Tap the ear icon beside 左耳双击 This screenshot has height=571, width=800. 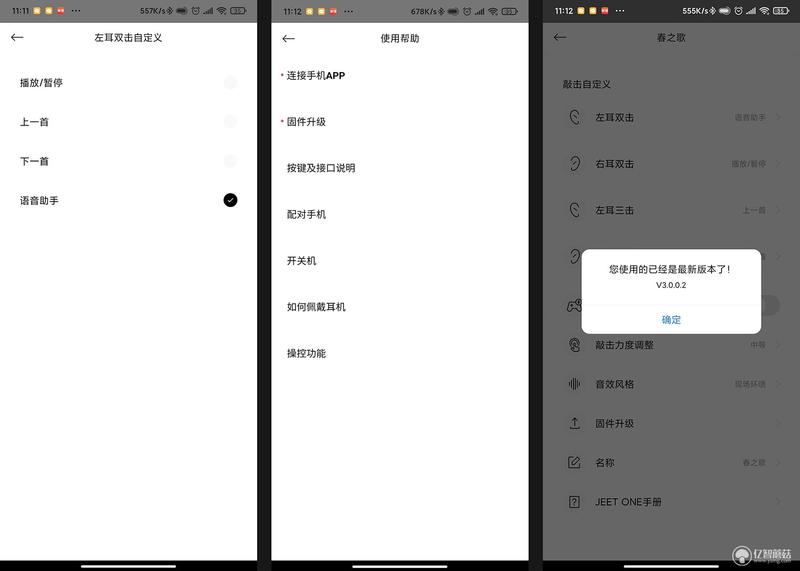click(x=574, y=117)
